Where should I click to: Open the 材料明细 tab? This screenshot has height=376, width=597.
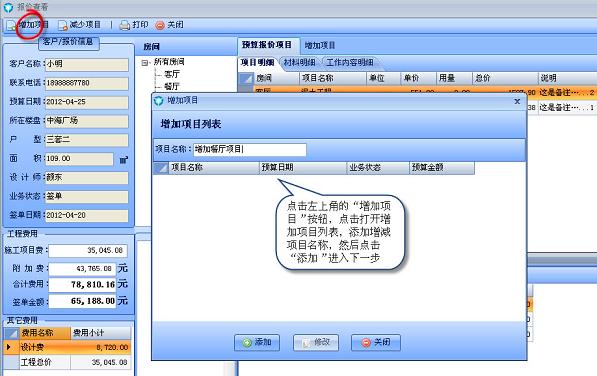click(x=299, y=62)
